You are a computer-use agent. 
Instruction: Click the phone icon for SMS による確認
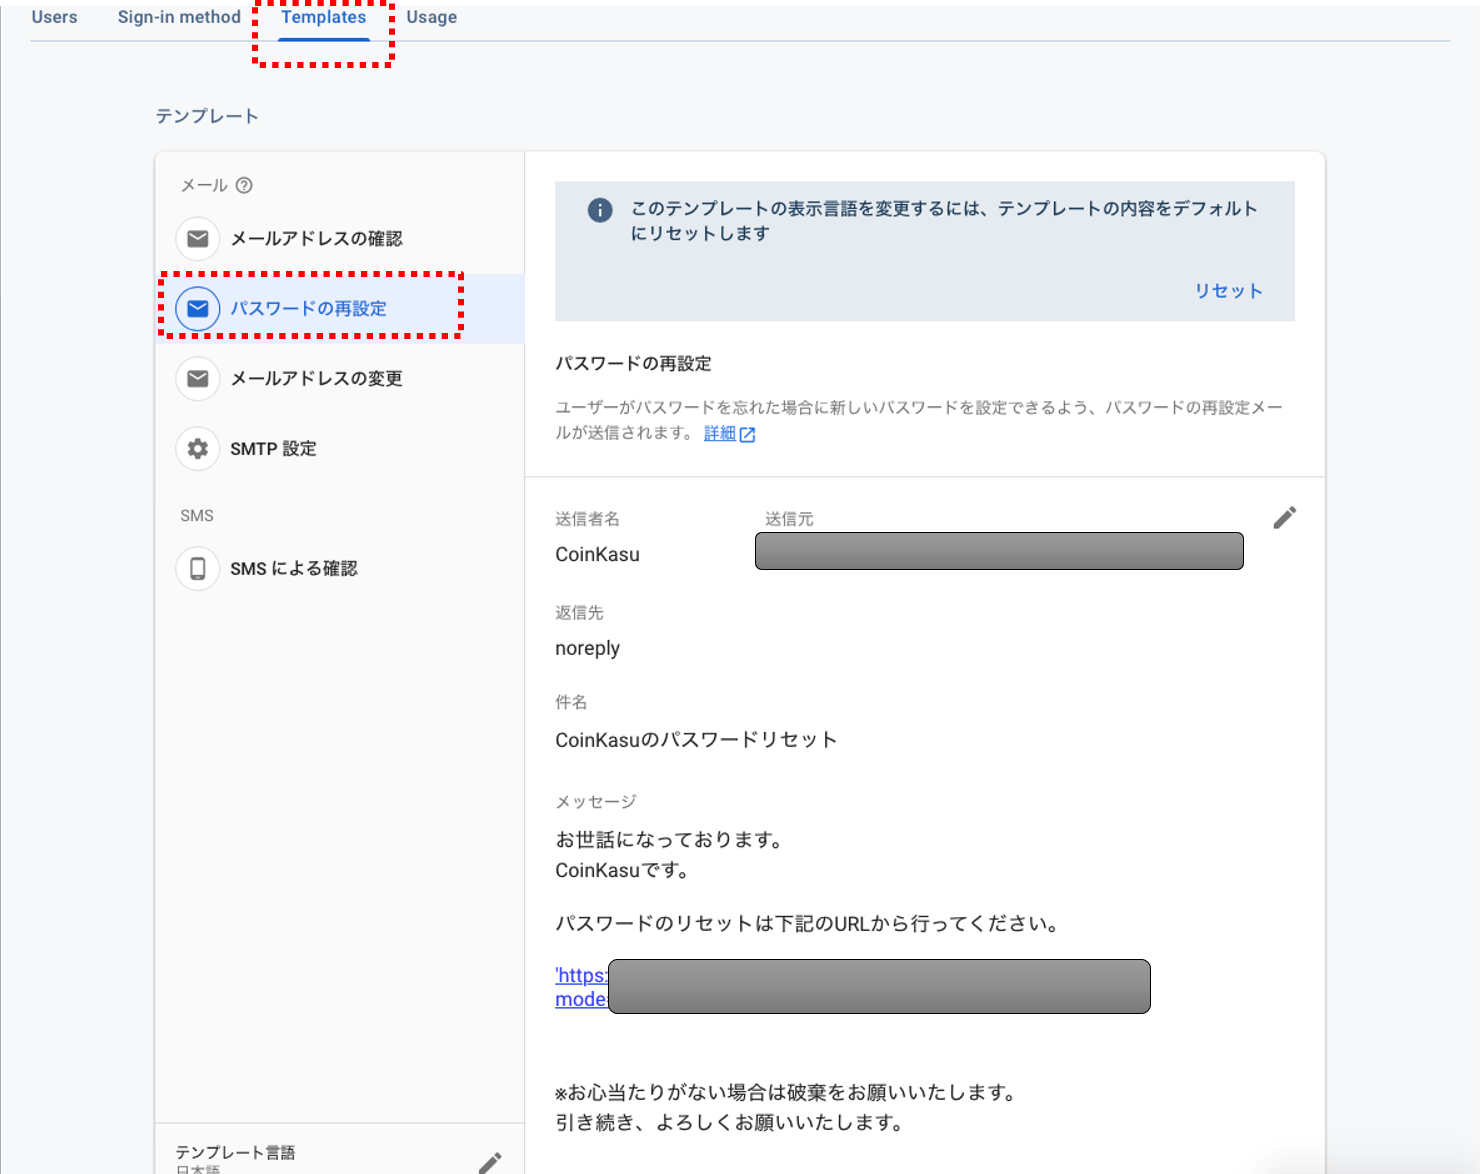pyautogui.click(x=198, y=569)
